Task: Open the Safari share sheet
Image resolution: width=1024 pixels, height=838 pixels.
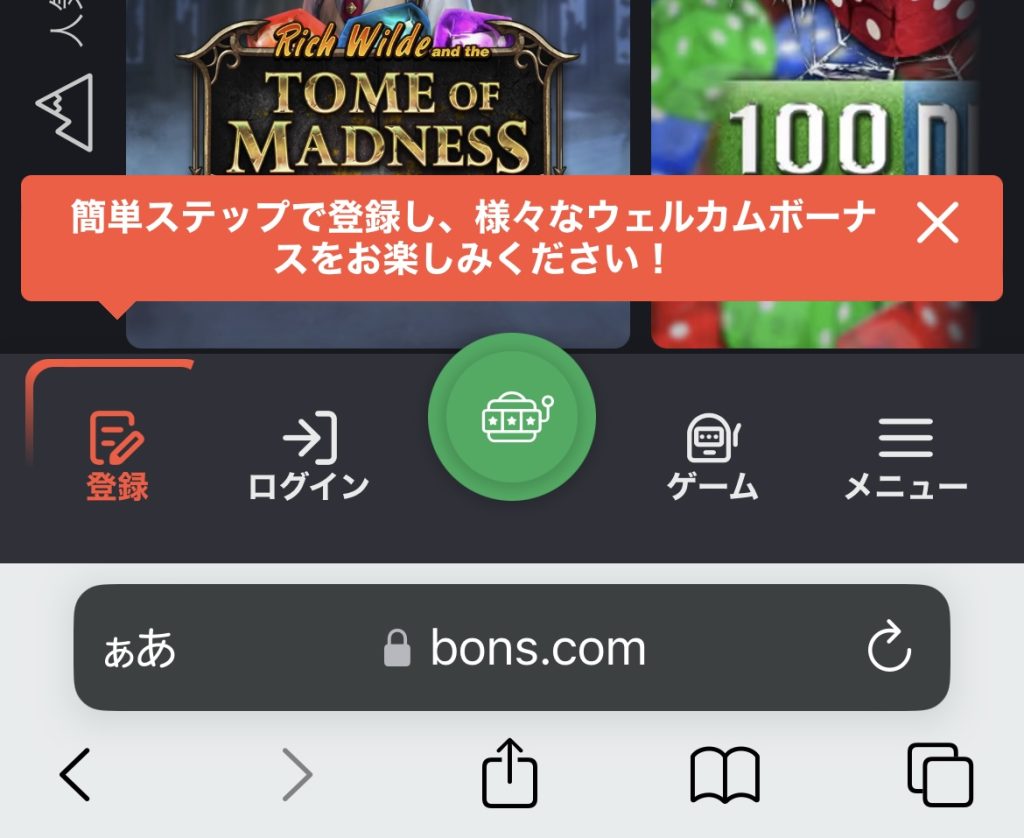Action: (509, 773)
